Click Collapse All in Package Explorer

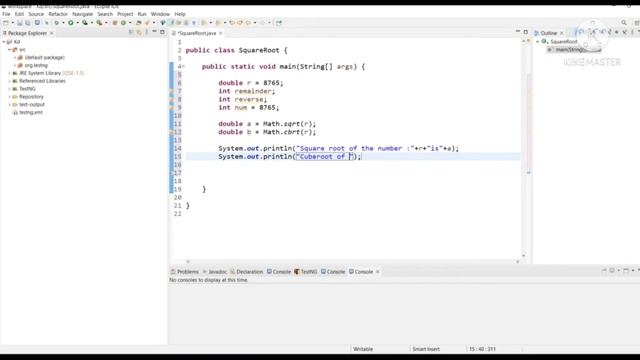tap(131, 32)
